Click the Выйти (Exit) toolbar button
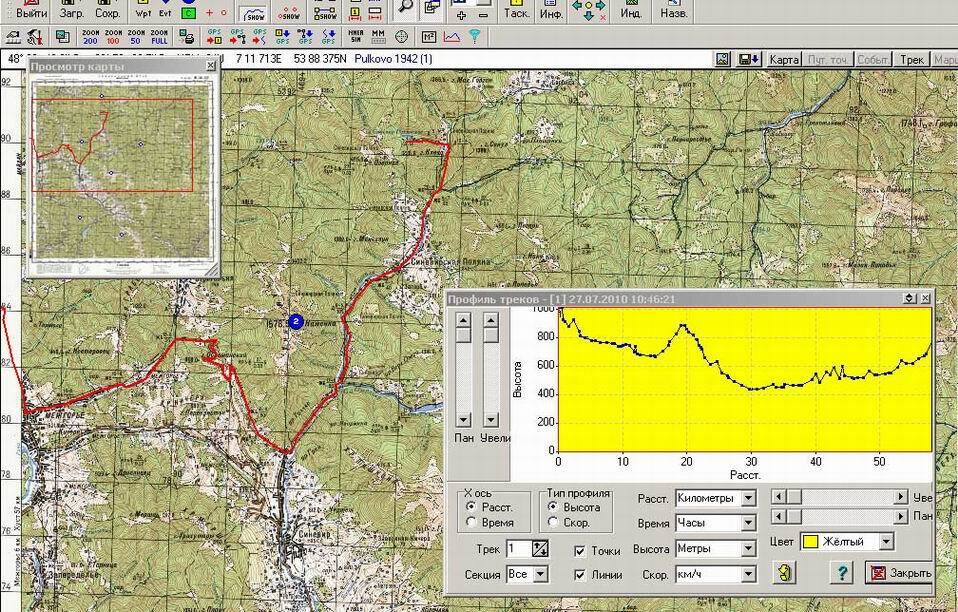The width and height of the screenshot is (958, 612). tap(32, 11)
